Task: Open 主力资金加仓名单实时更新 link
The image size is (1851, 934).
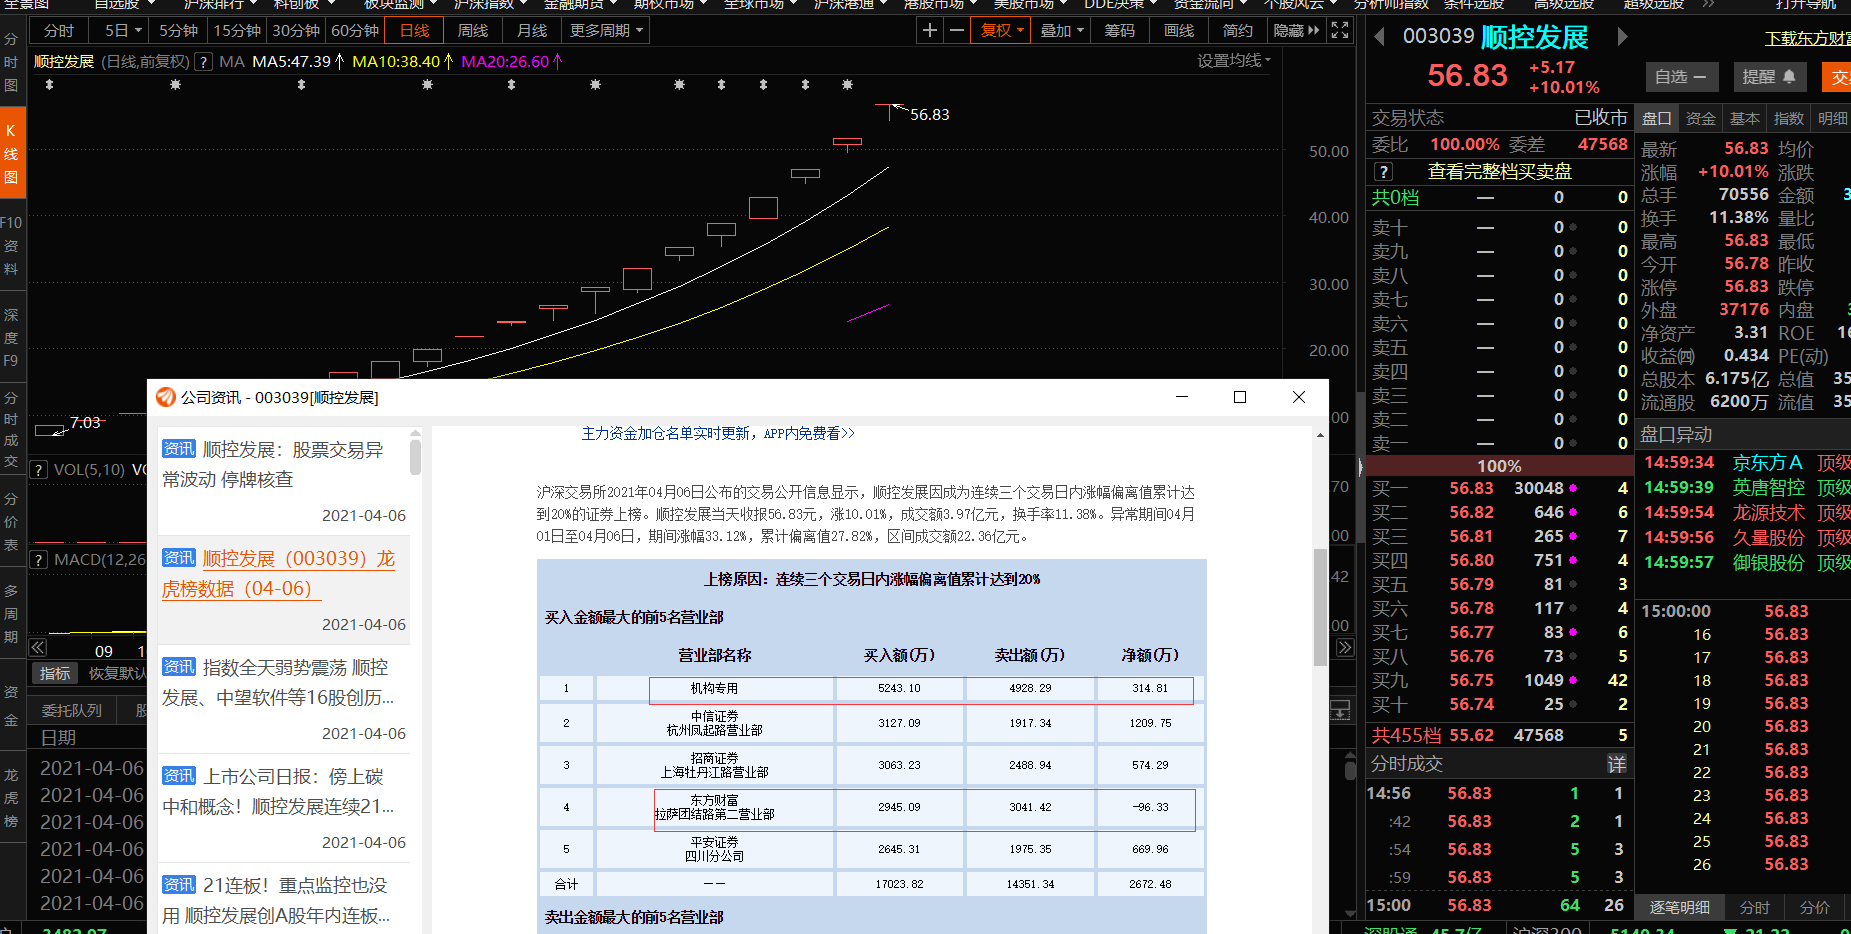Action: [x=718, y=433]
